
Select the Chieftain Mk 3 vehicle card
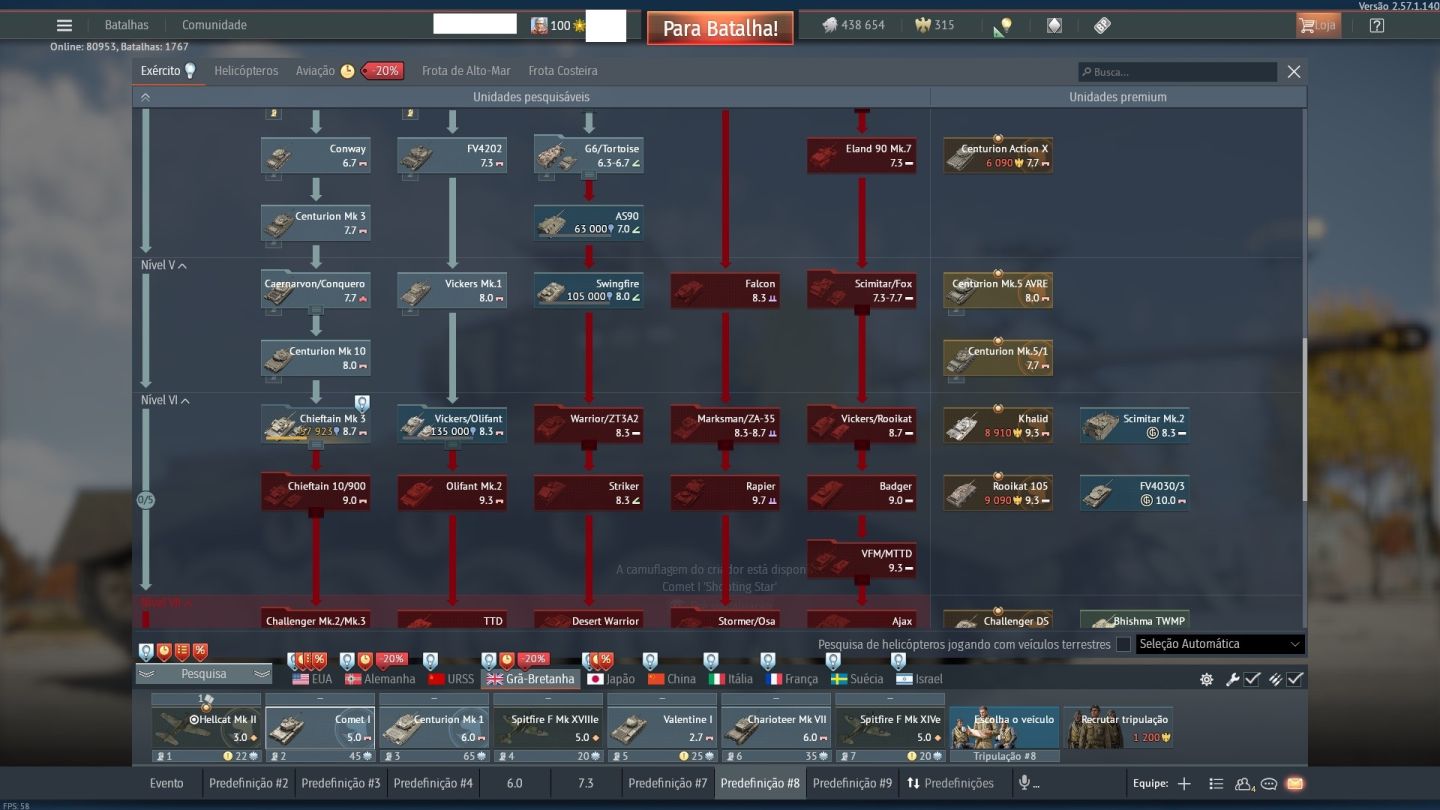[x=316, y=425]
